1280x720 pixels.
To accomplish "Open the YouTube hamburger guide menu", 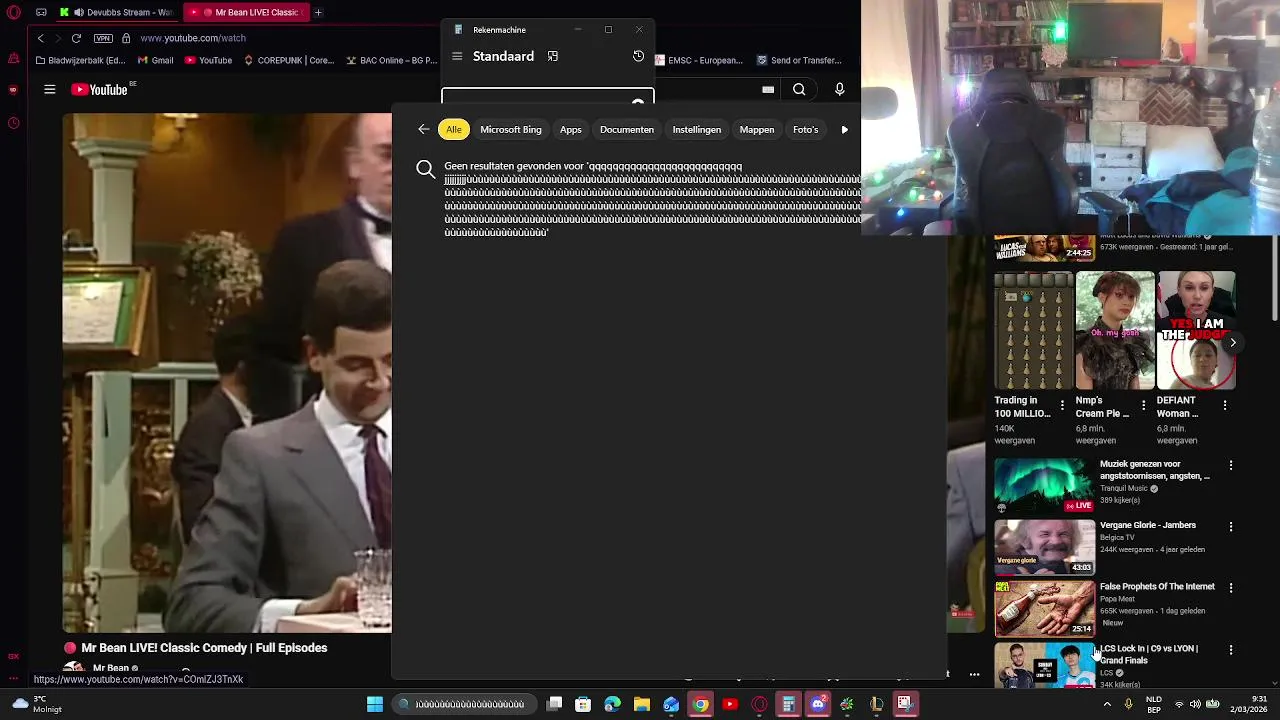I will pyautogui.click(x=49, y=90).
